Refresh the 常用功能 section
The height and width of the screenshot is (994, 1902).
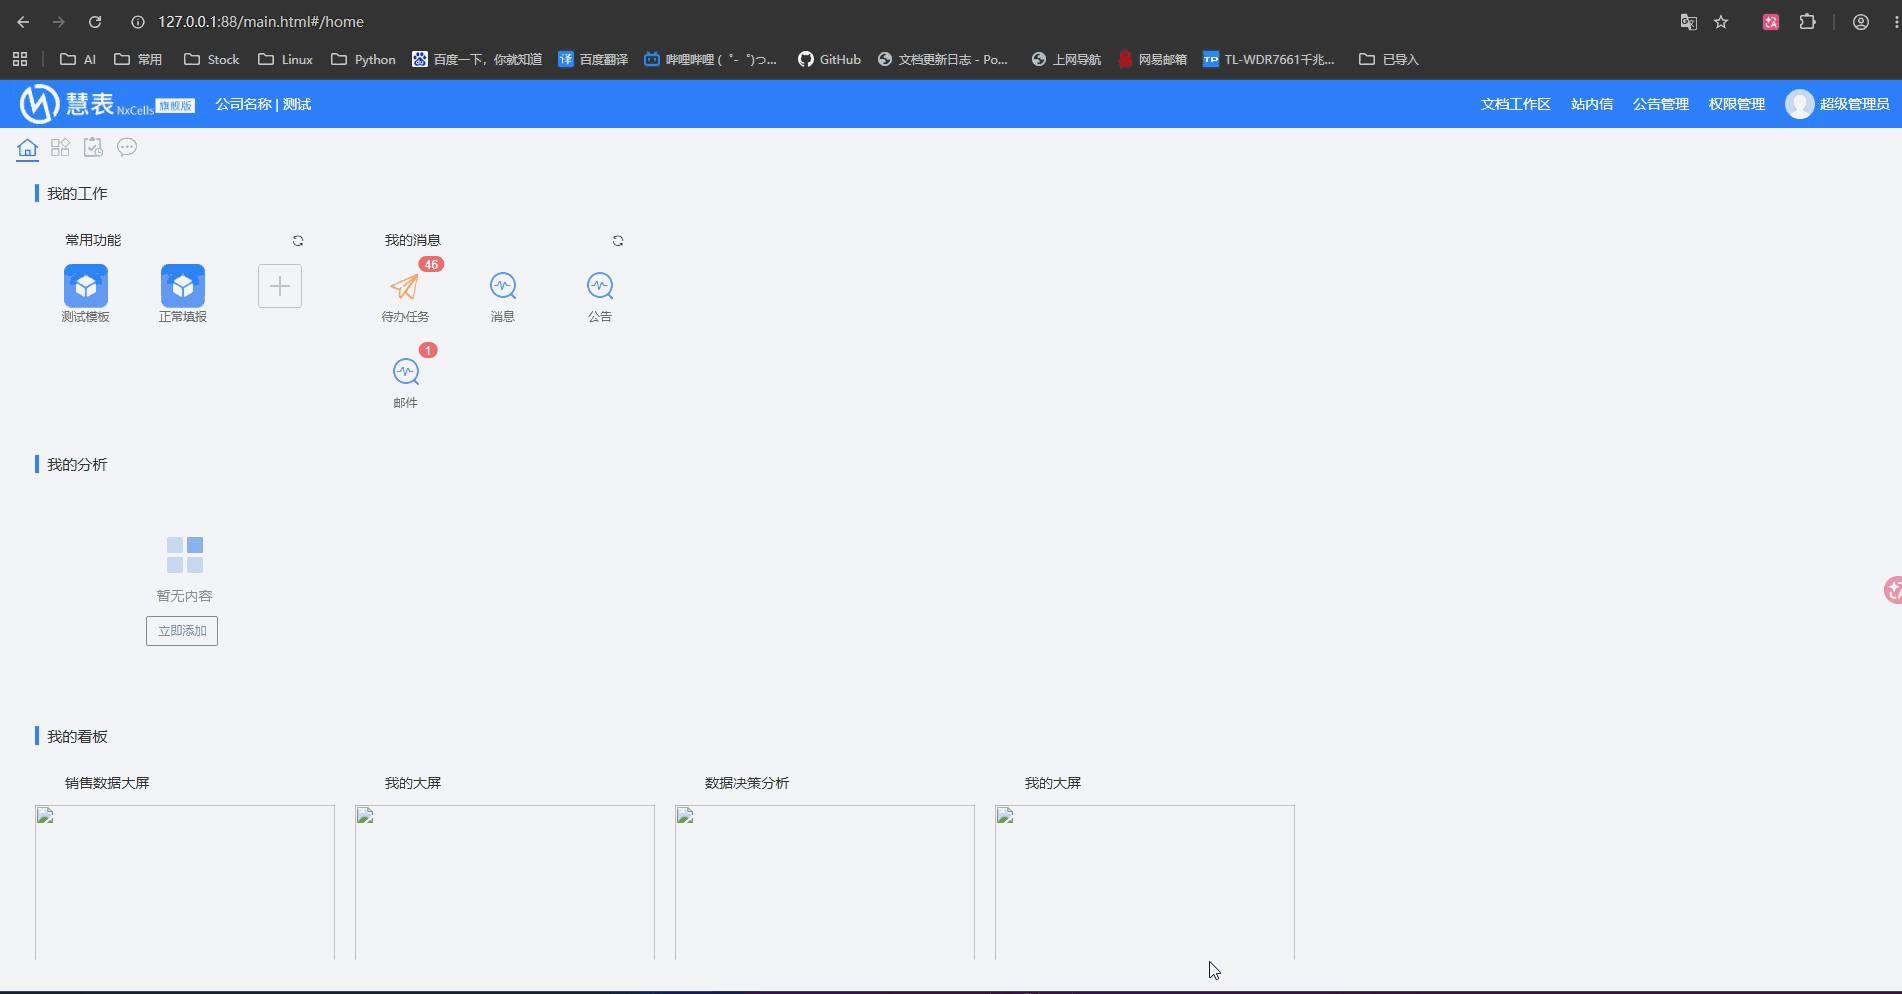298,241
